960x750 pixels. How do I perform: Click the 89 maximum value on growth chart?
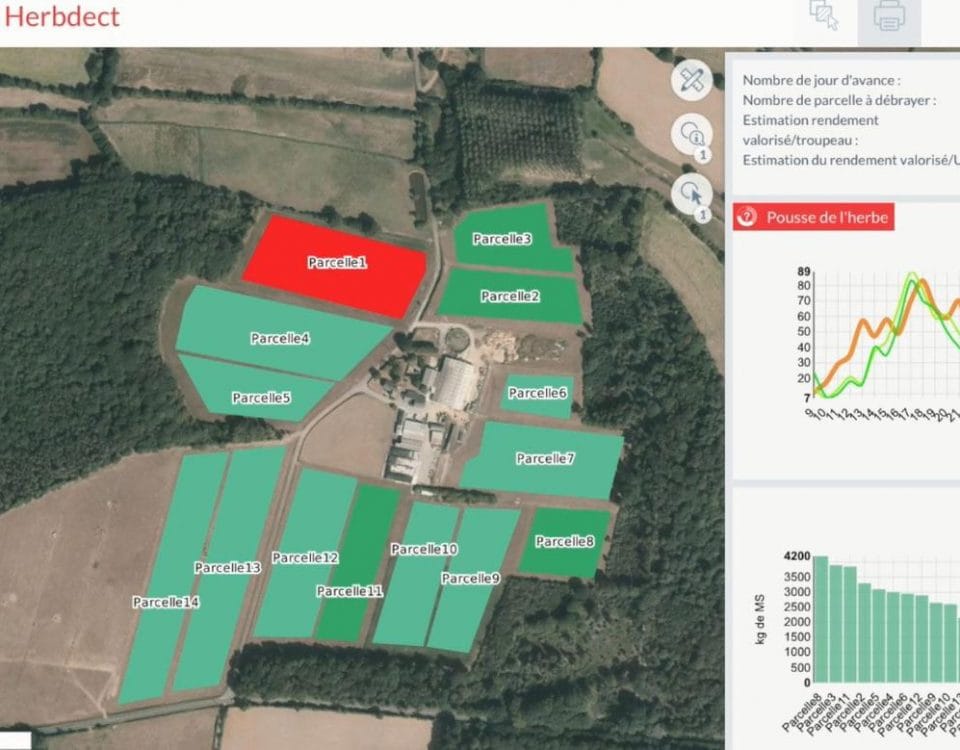(804, 271)
